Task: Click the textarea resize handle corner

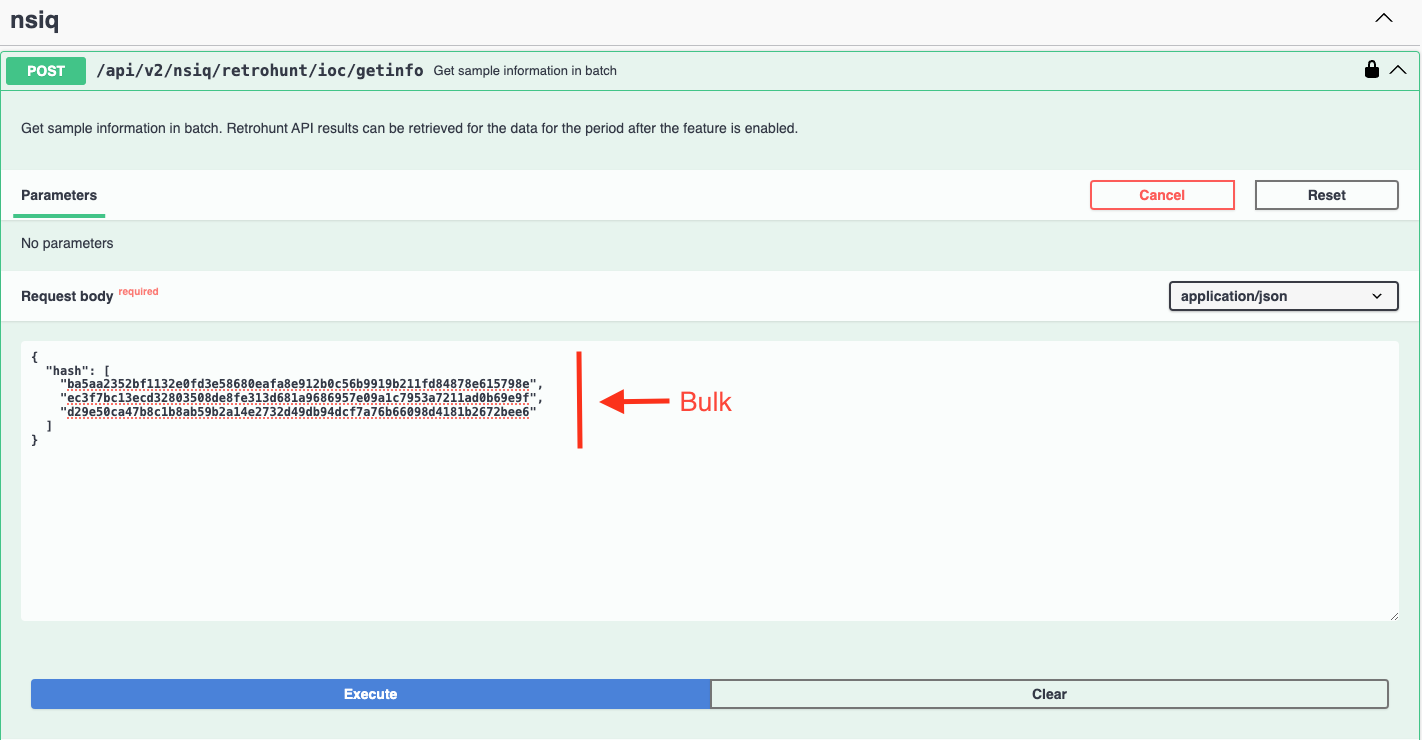Action: pyautogui.click(x=1393, y=615)
